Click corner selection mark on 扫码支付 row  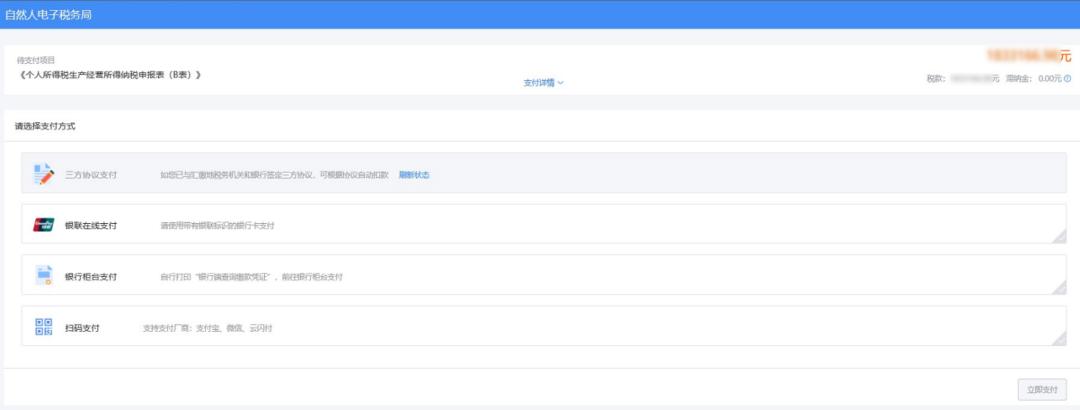click(x=1059, y=338)
